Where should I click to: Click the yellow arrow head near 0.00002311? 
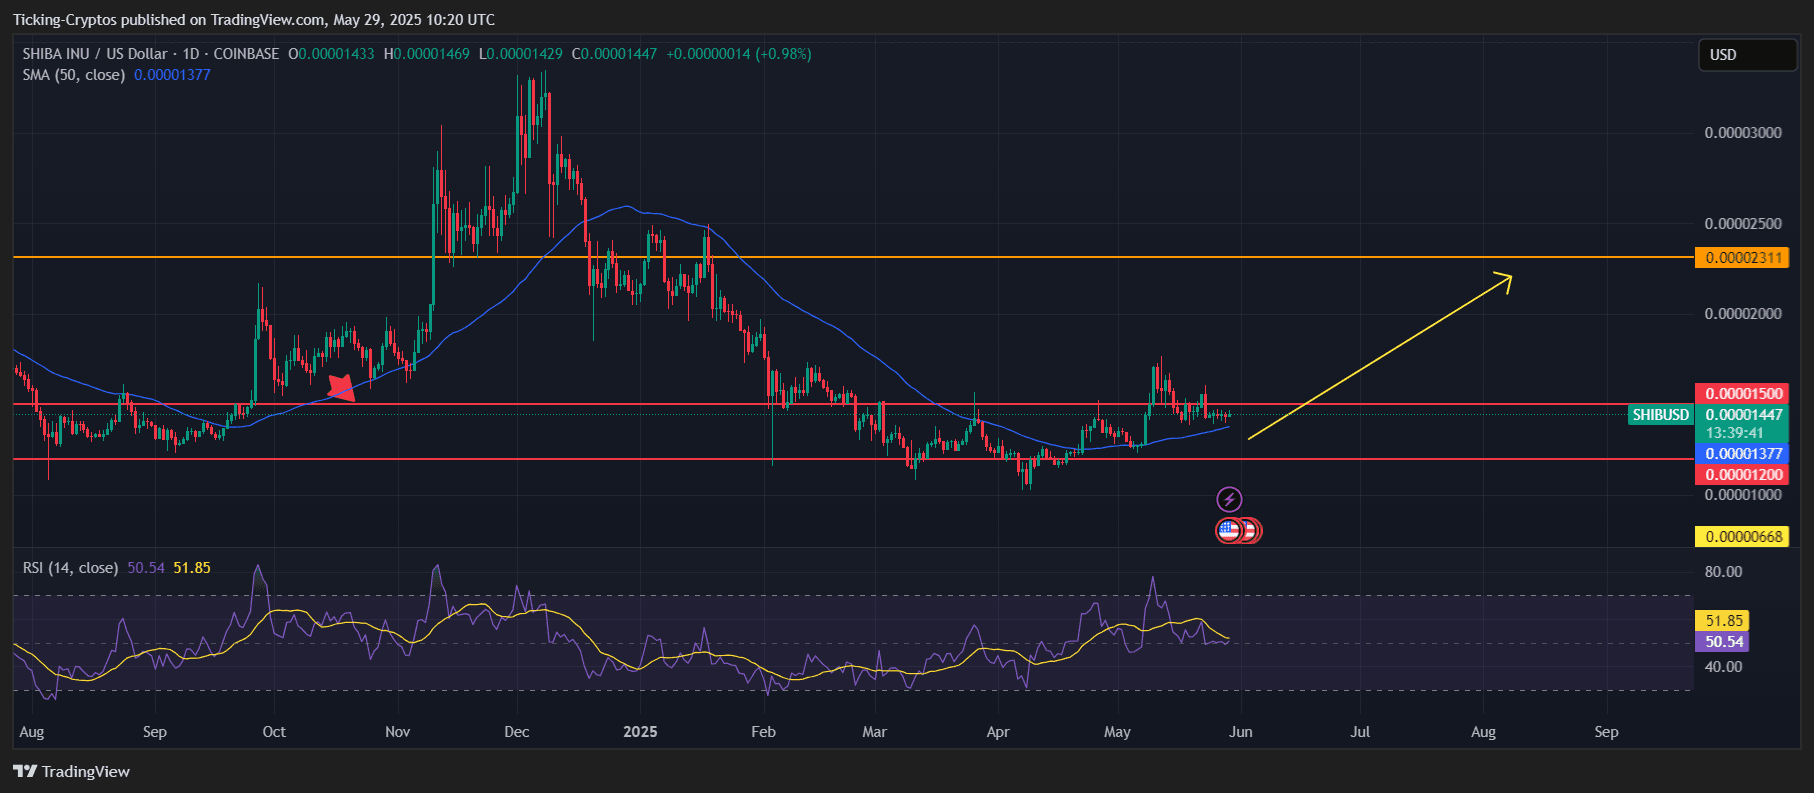point(1502,281)
